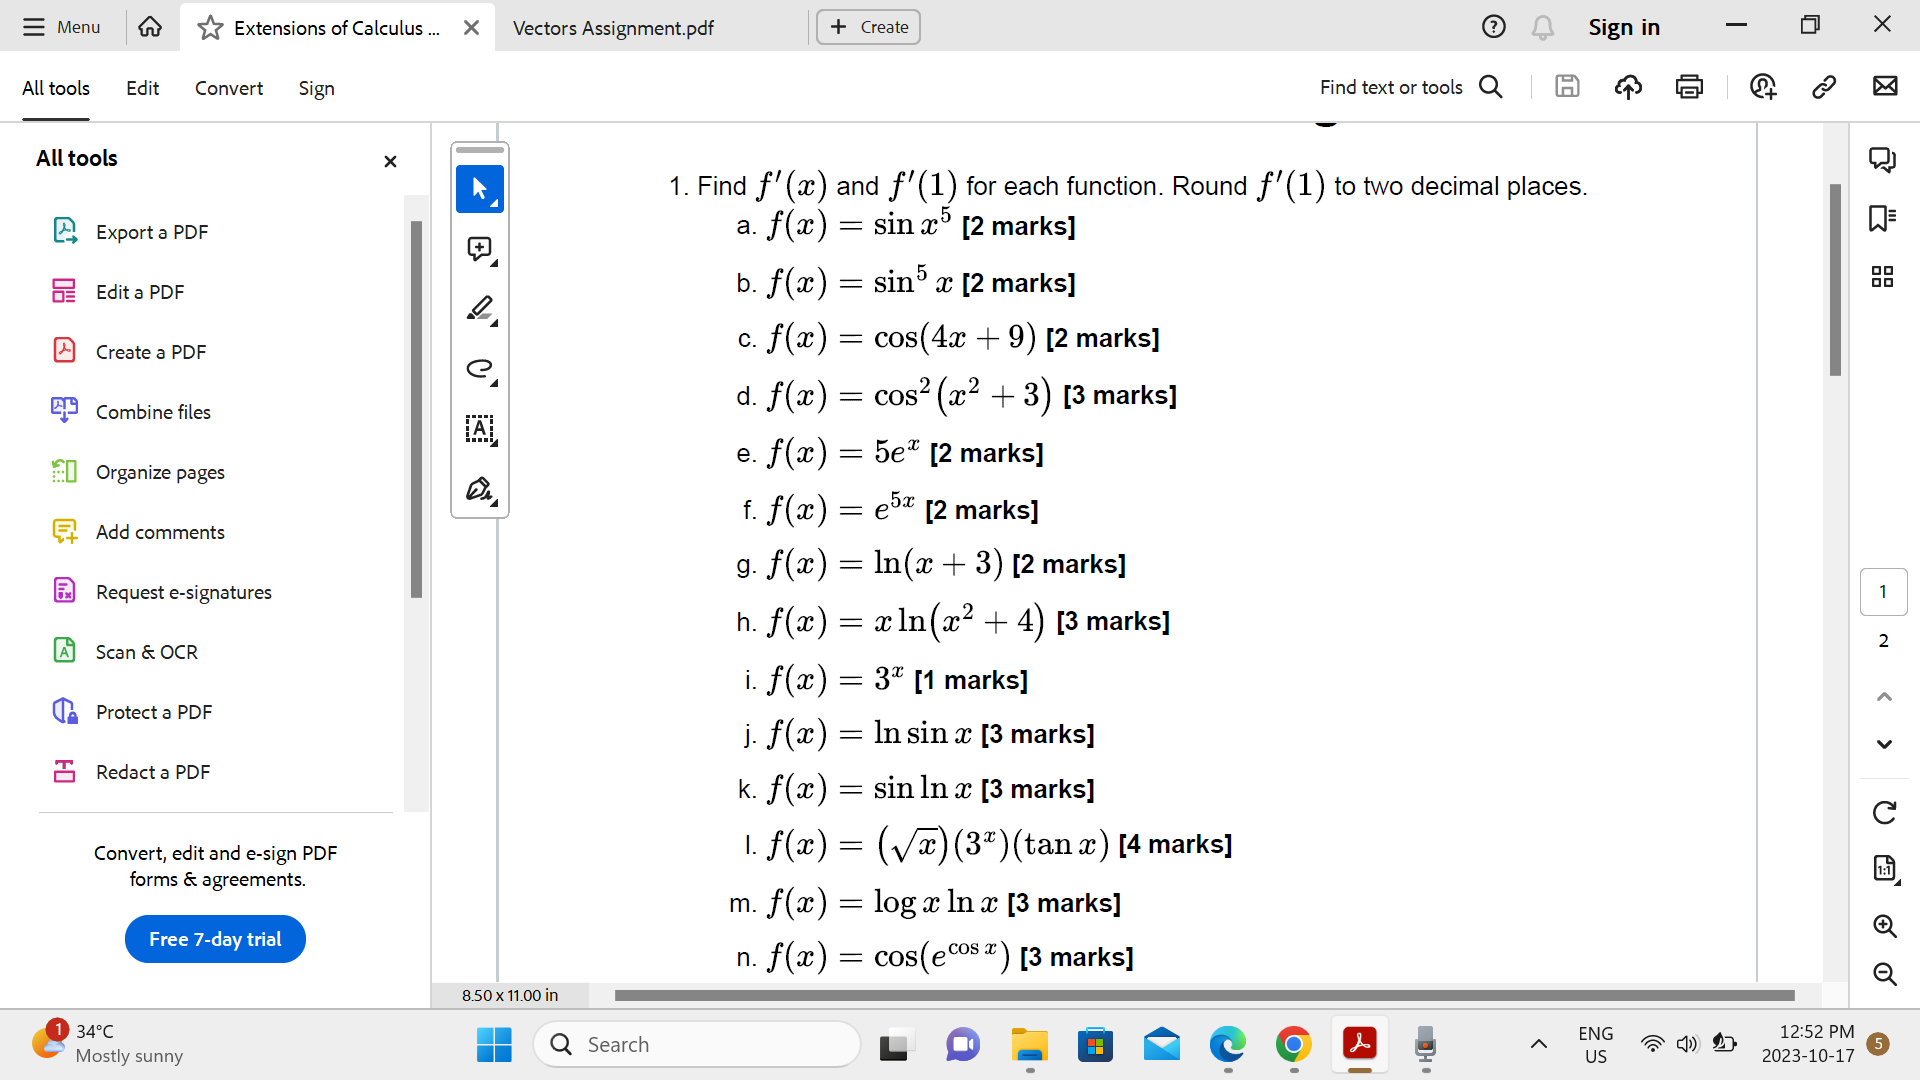Click the print document icon

pos(1689,87)
